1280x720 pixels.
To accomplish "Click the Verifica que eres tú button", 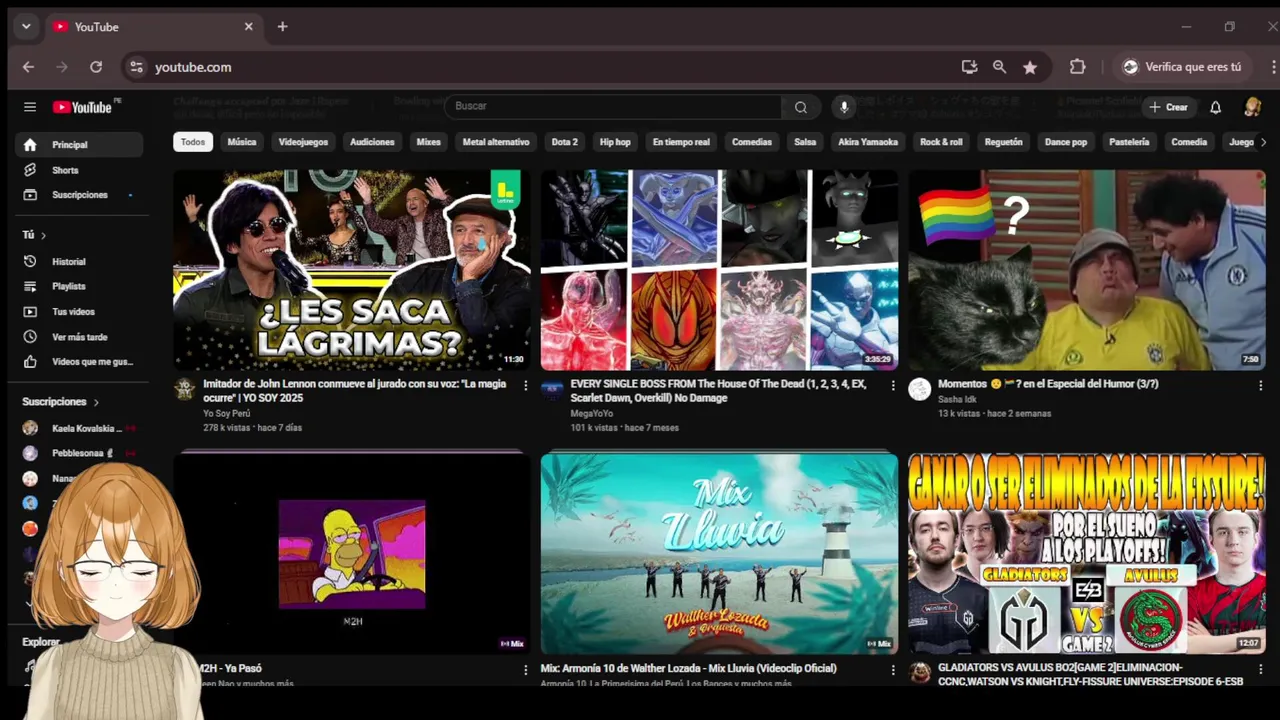I will click(x=1182, y=67).
